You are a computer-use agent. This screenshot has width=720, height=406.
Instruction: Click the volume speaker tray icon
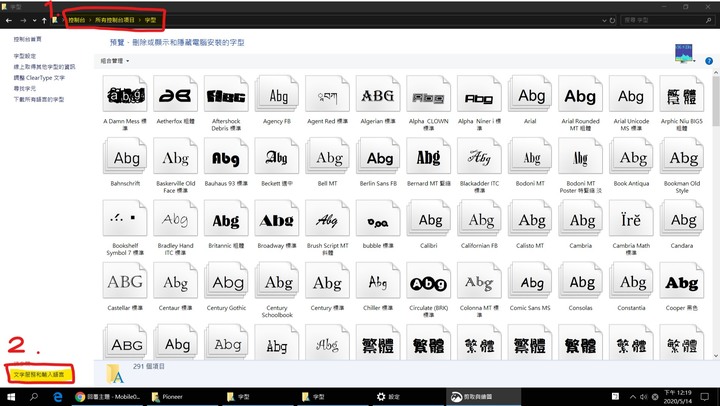pyautogui.click(x=644, y=397)
